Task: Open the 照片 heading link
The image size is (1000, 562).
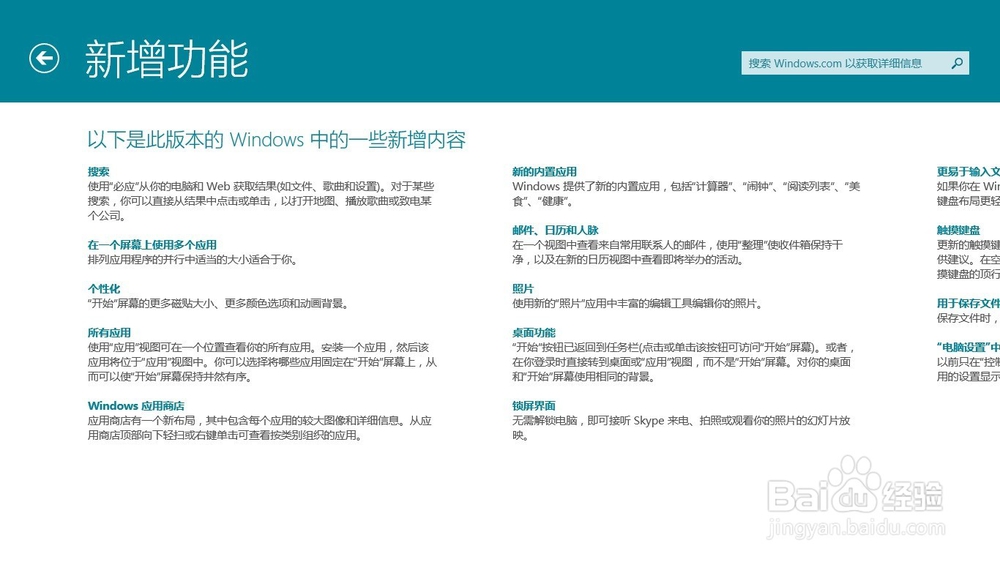Action: [522, 289]
